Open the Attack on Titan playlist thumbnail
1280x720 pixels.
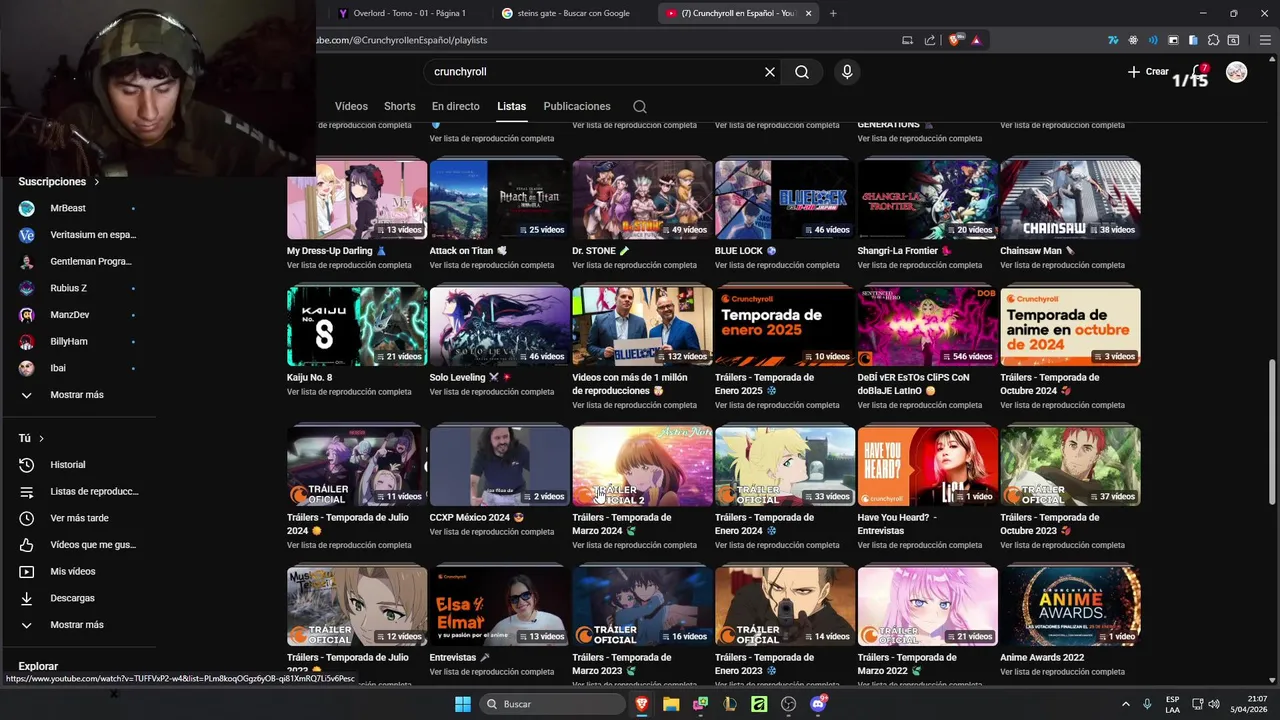pos(500,199)
